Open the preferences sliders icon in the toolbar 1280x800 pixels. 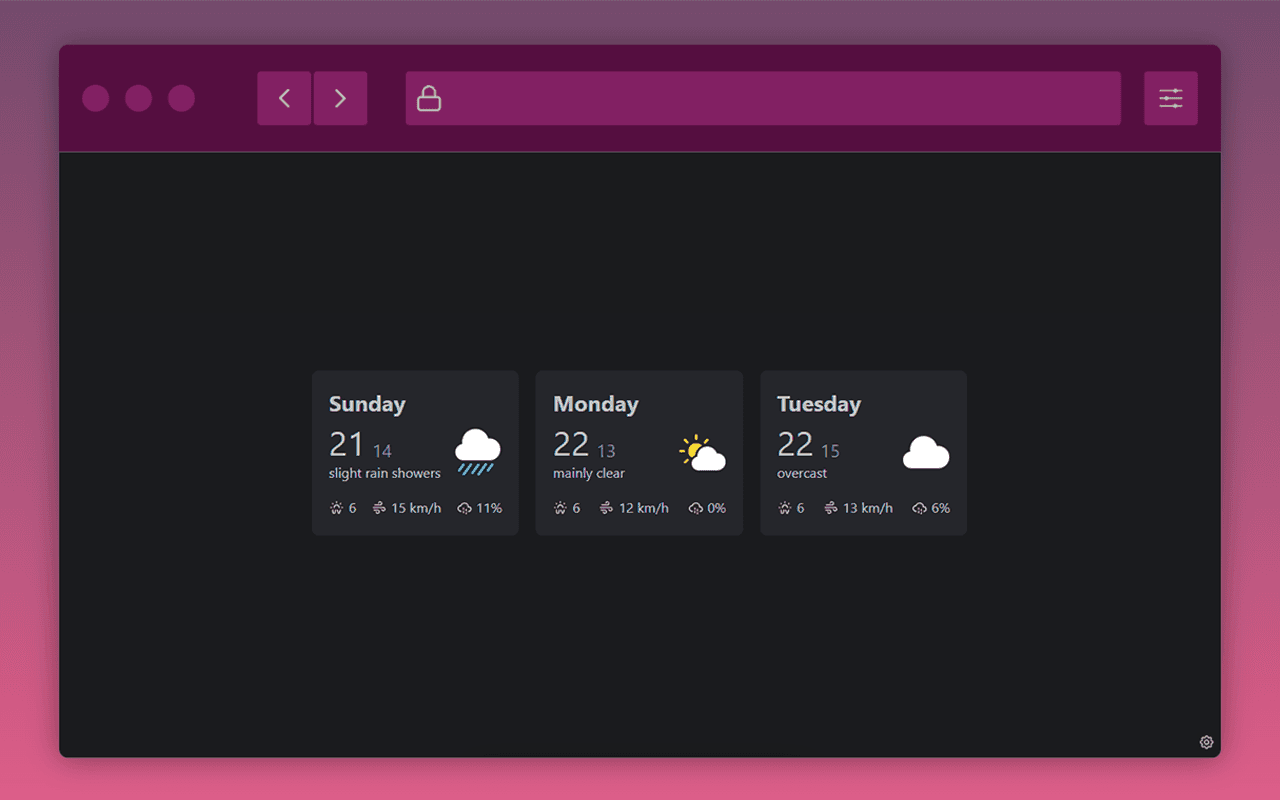point(1170,98)
